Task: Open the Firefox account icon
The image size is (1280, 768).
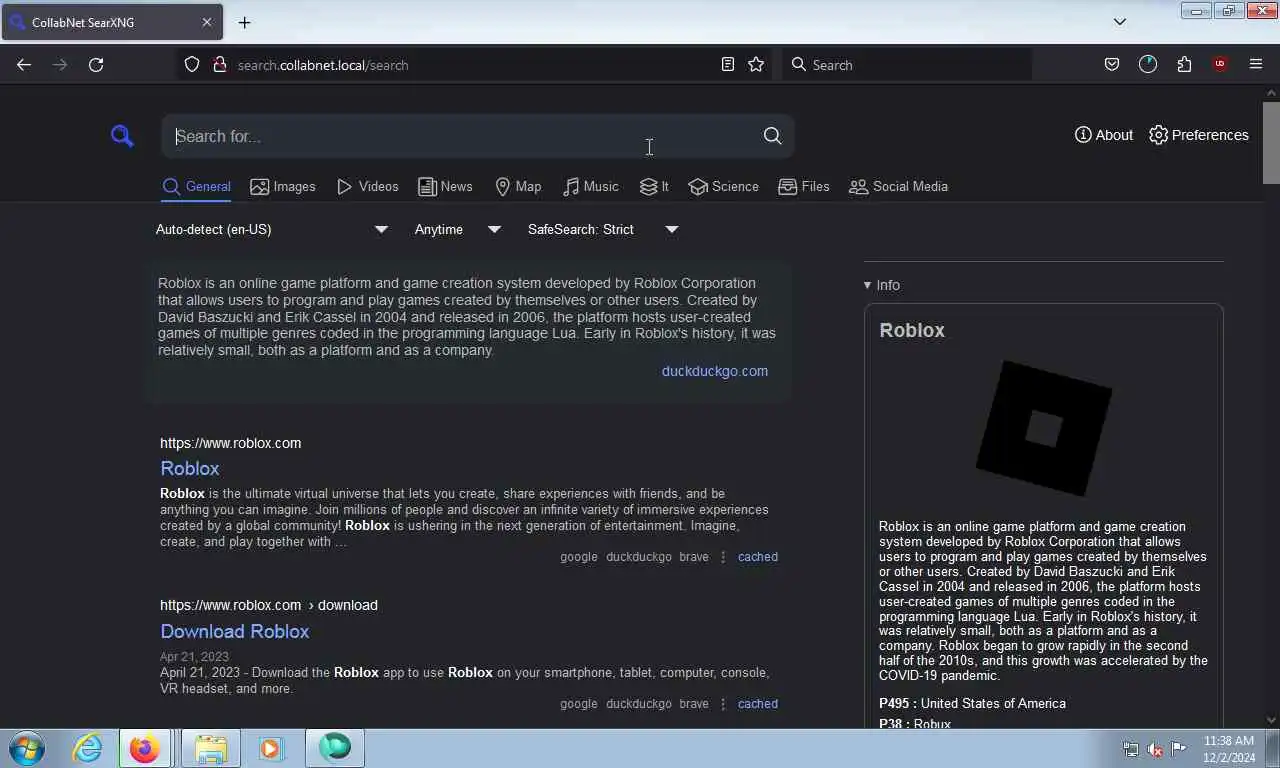Action: pos(1148,65)
